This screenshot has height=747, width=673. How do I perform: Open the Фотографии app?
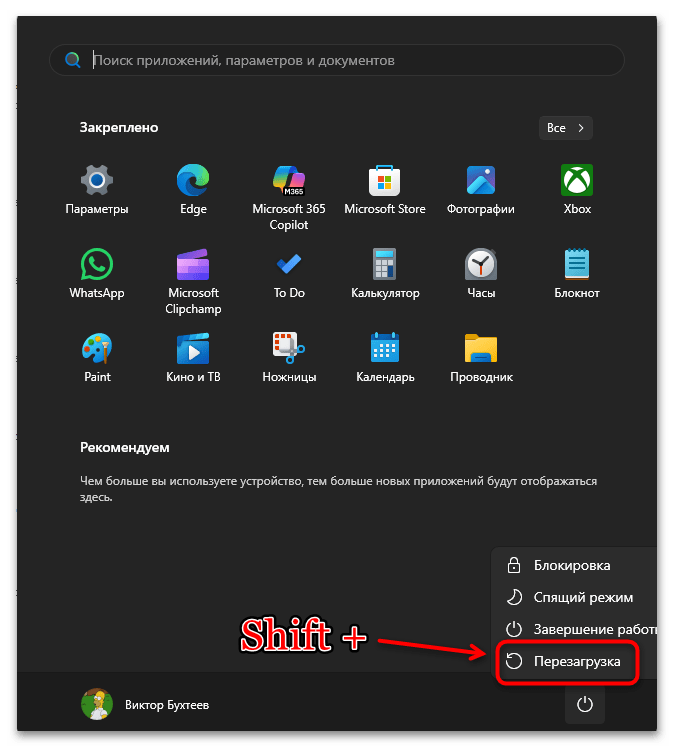point(481,190)
